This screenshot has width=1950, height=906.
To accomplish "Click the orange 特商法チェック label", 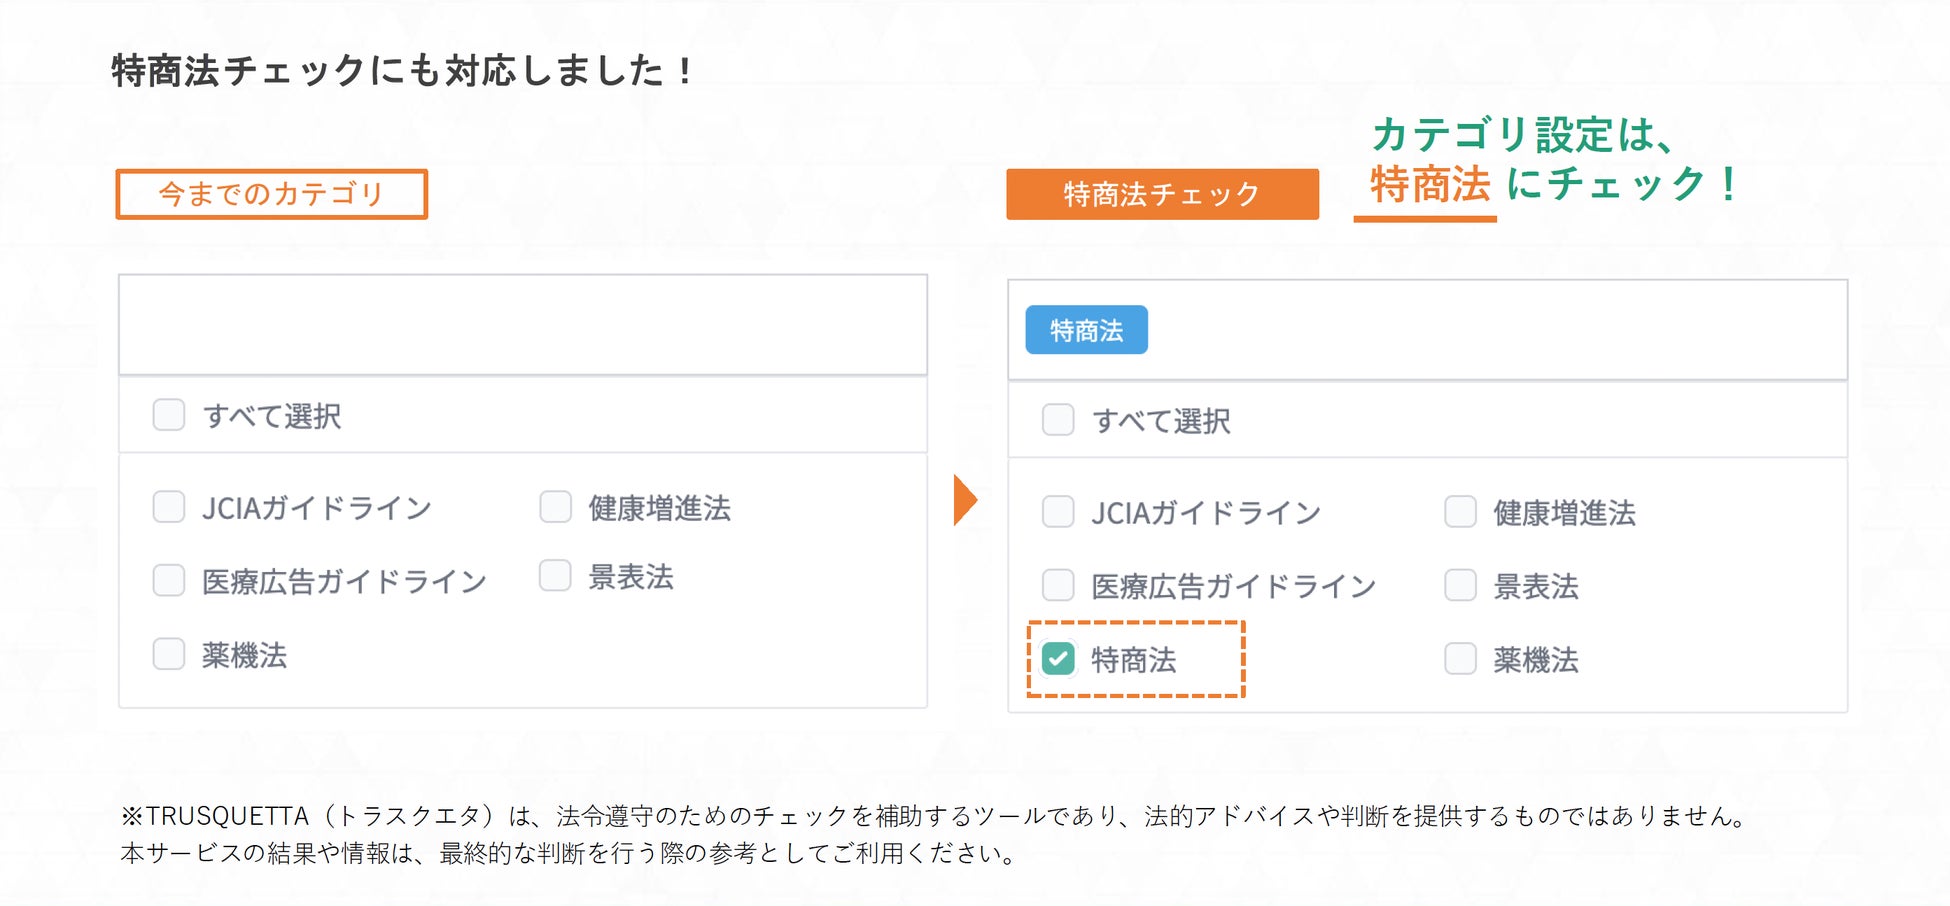I will click(x=1162, y=194).
